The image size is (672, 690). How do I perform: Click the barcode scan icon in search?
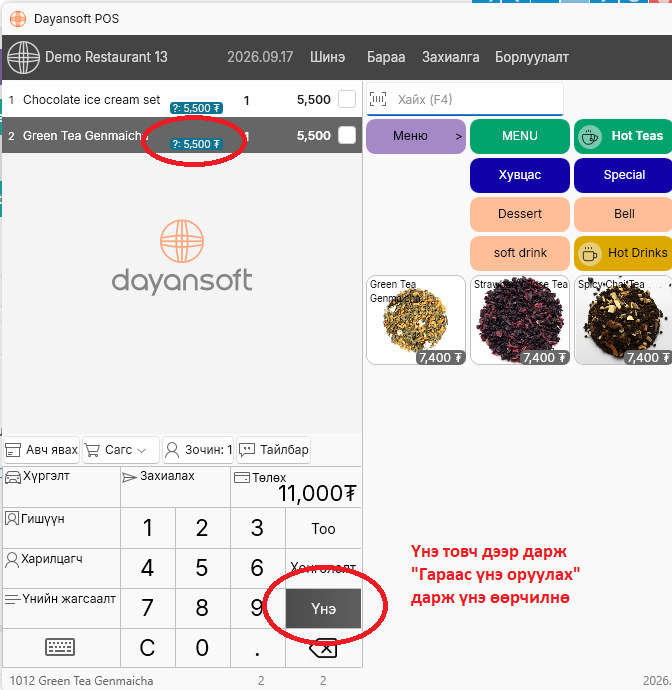click(378, 99)
